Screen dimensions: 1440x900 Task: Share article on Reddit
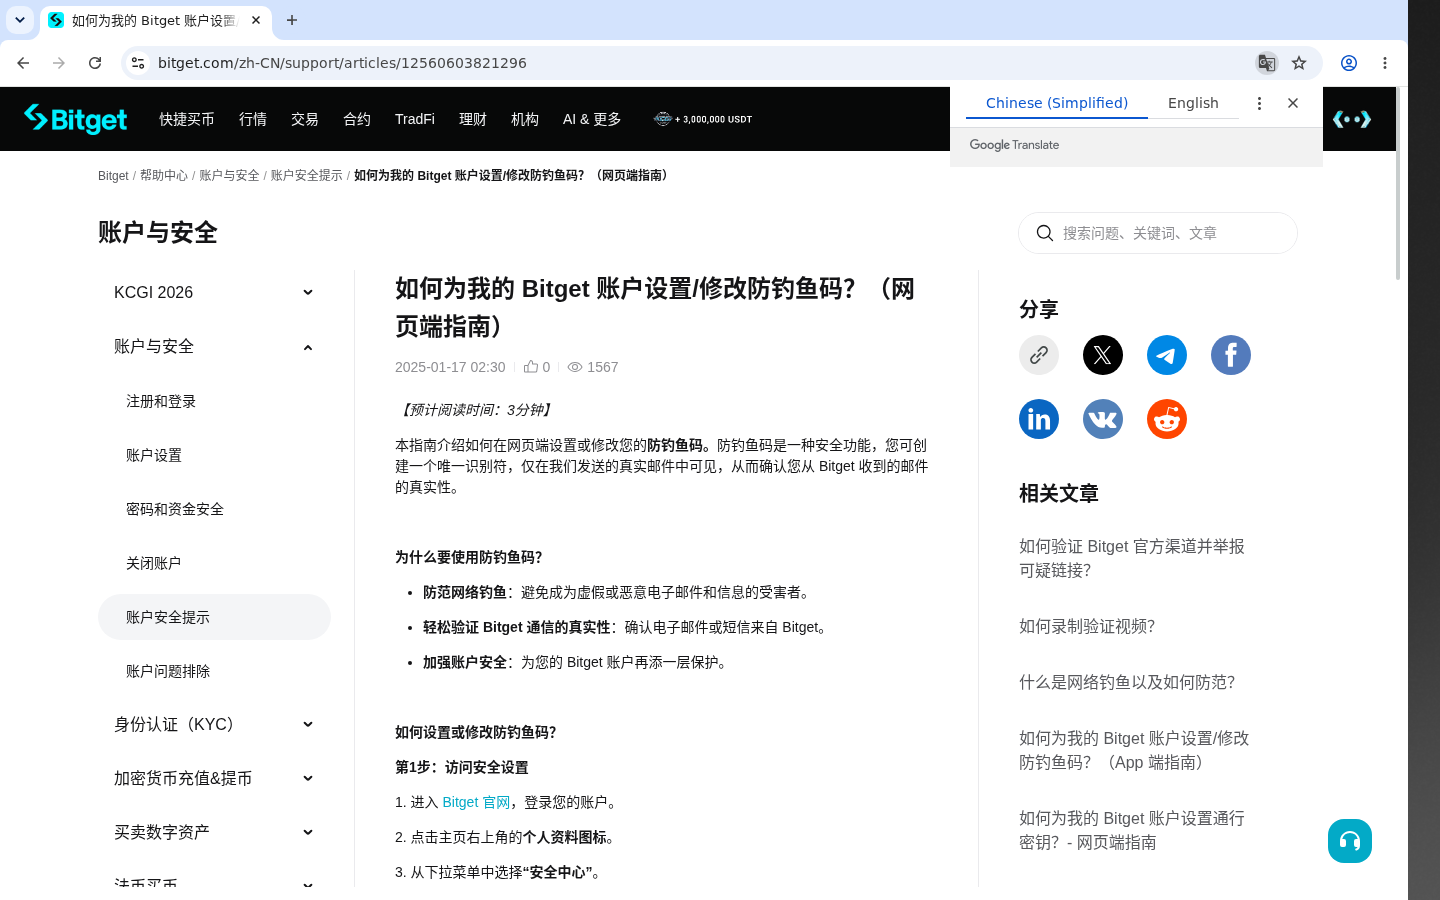click(x=1167, y=419)
